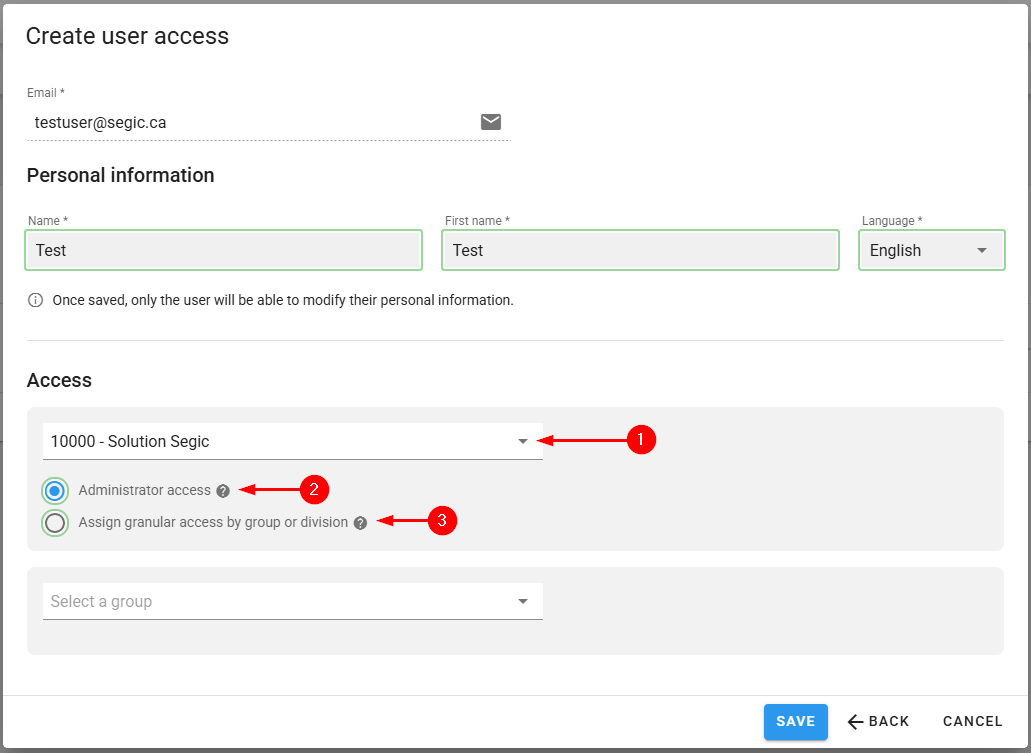Select the Administrator access radio button
Image resolution: width=1031 pixels, height=753 pixels.
point(55,491)
